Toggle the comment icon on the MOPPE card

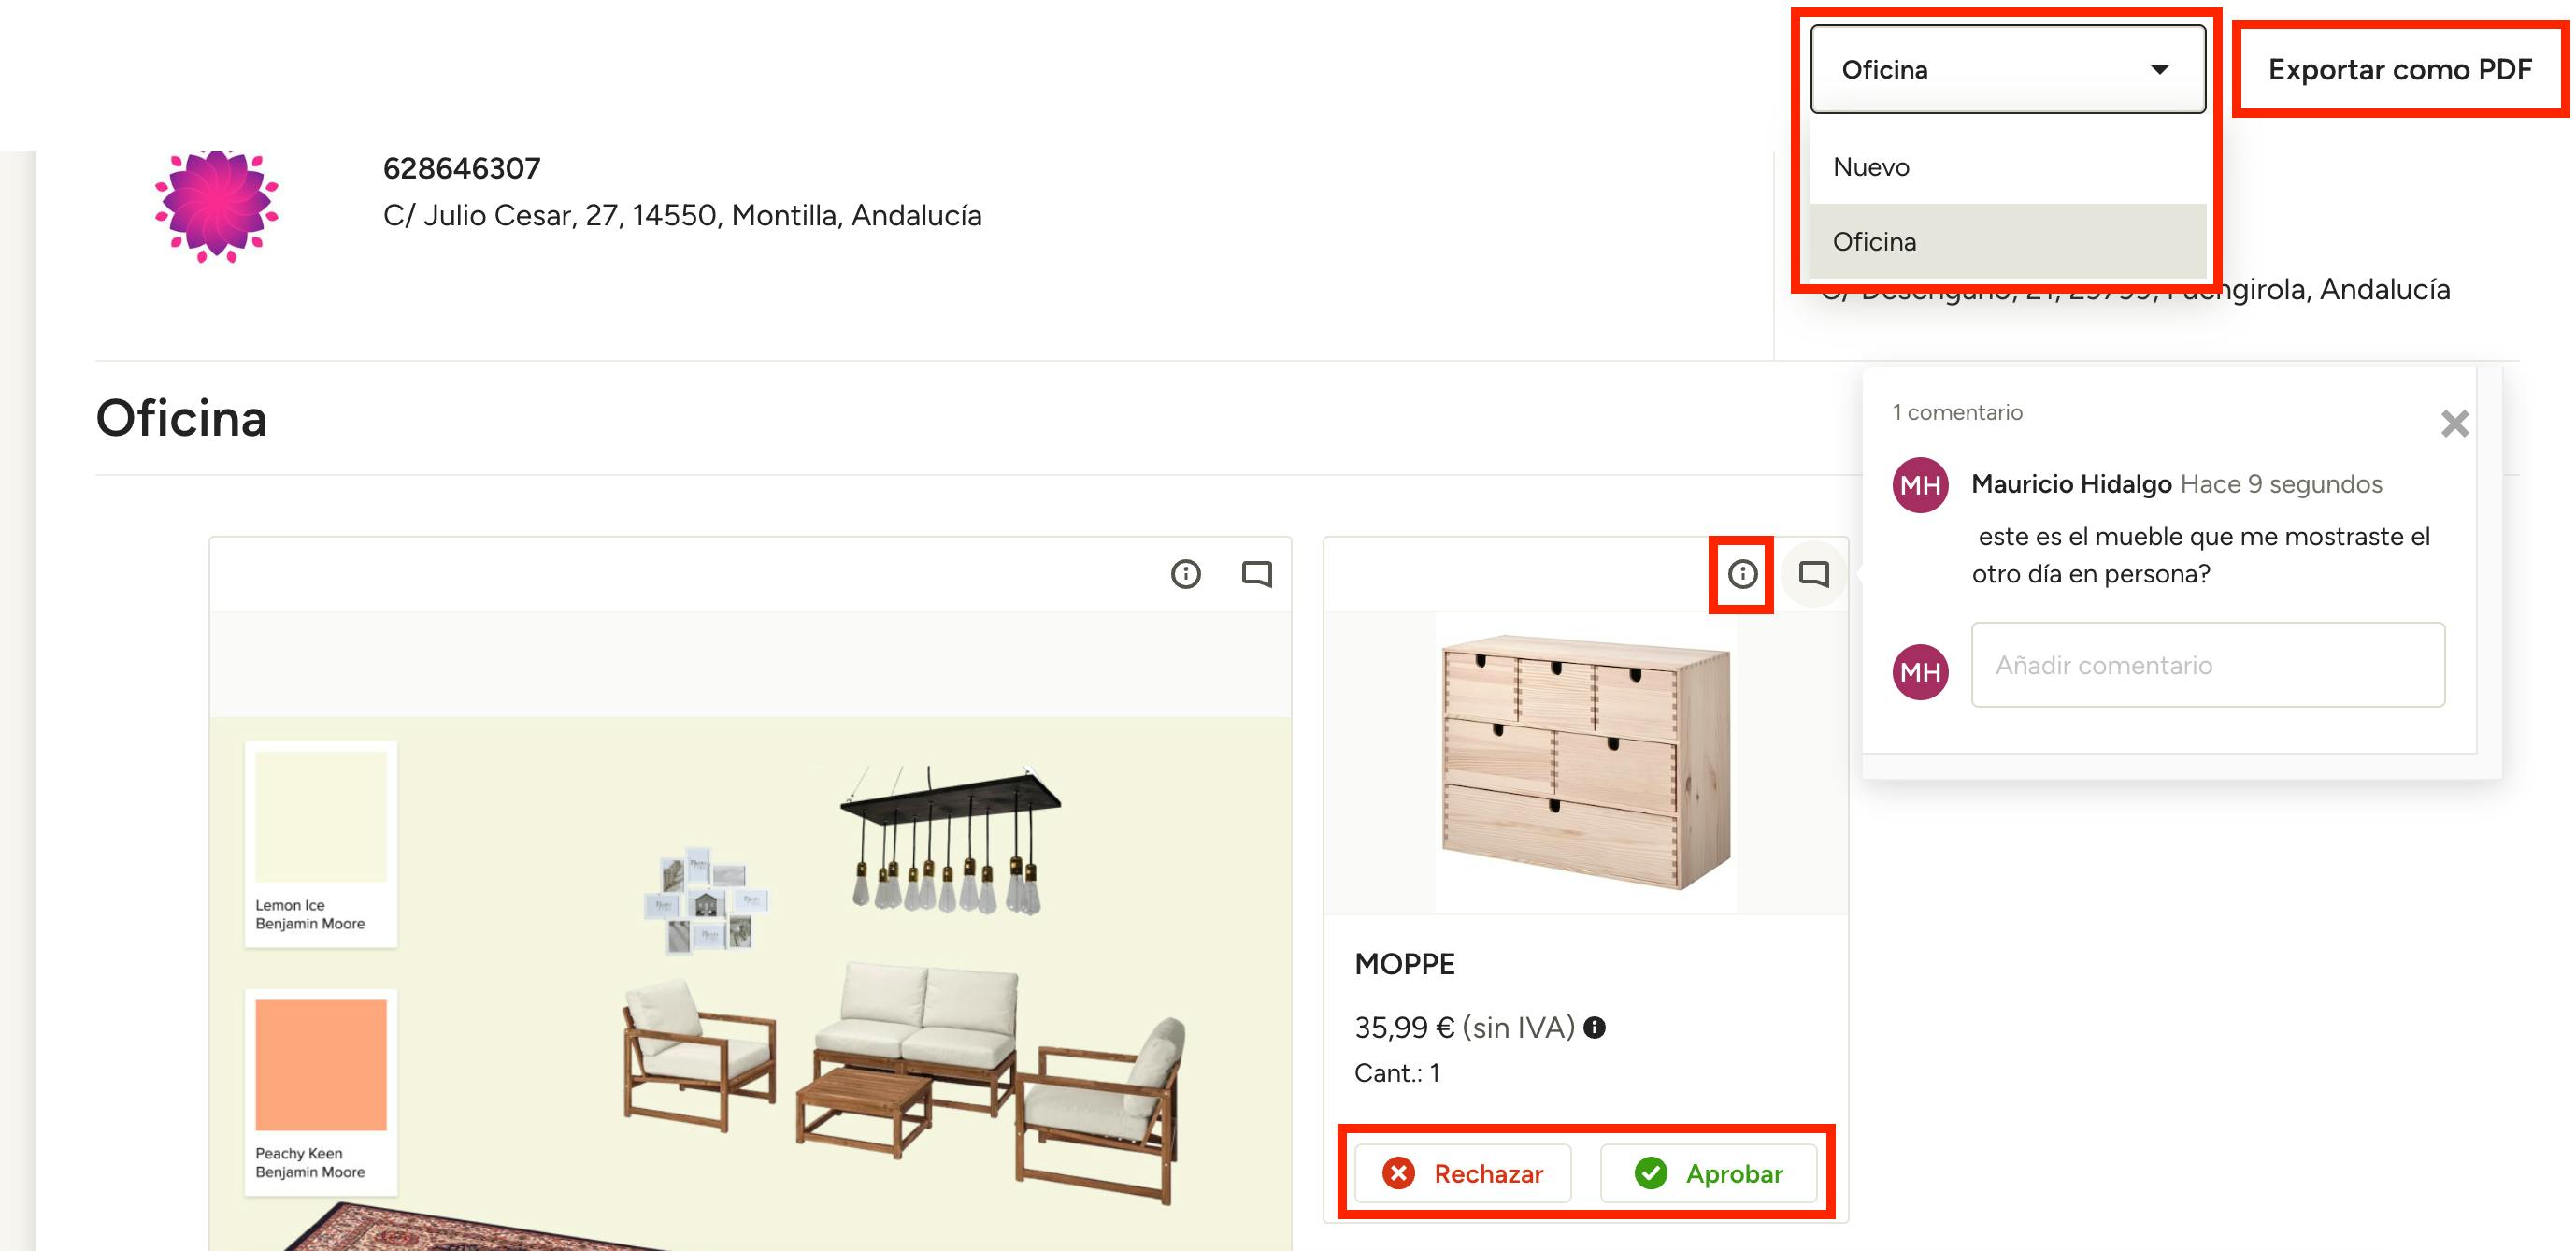(1813, 574)
